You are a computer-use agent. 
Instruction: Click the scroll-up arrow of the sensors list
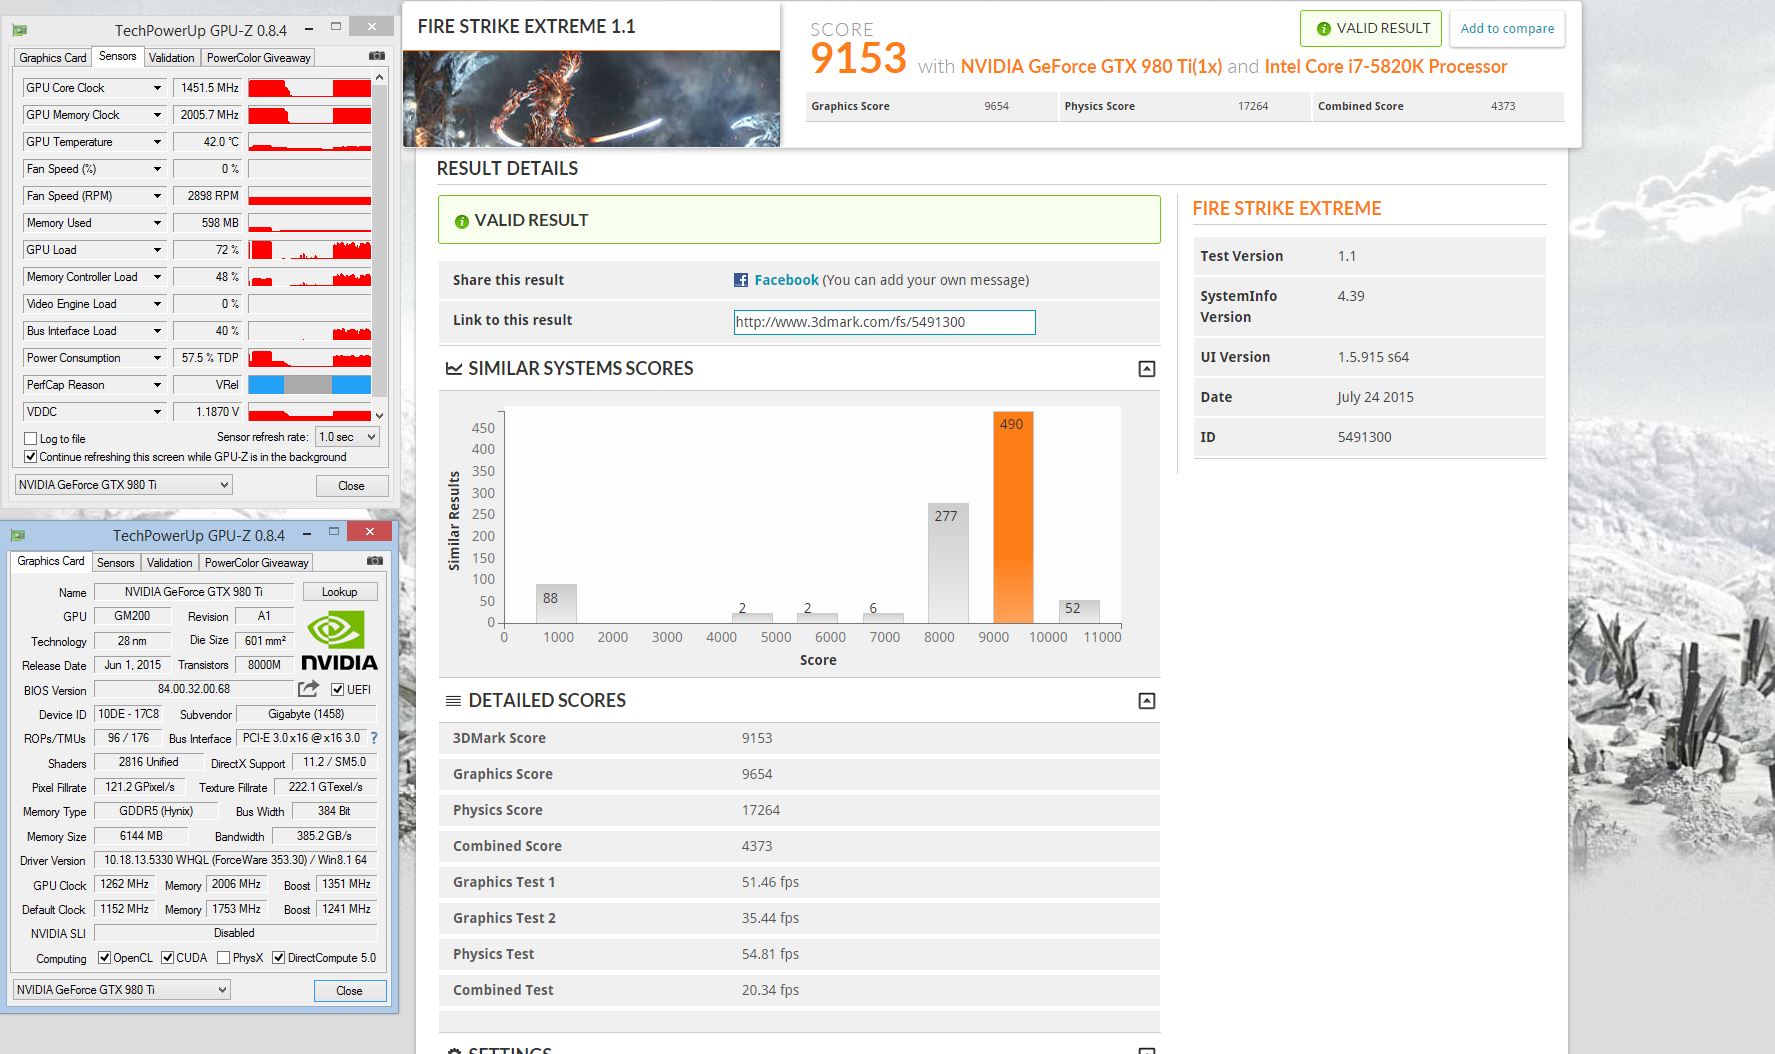[379, 77]
